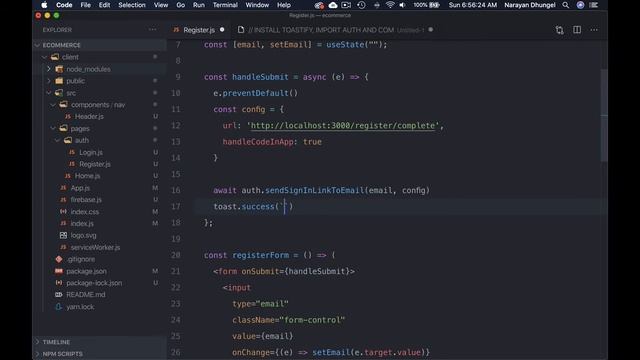Screen dimensions: 640x360
Task: Open the Terminal menu
Action: pyautogui.click(x=225, y=5)
